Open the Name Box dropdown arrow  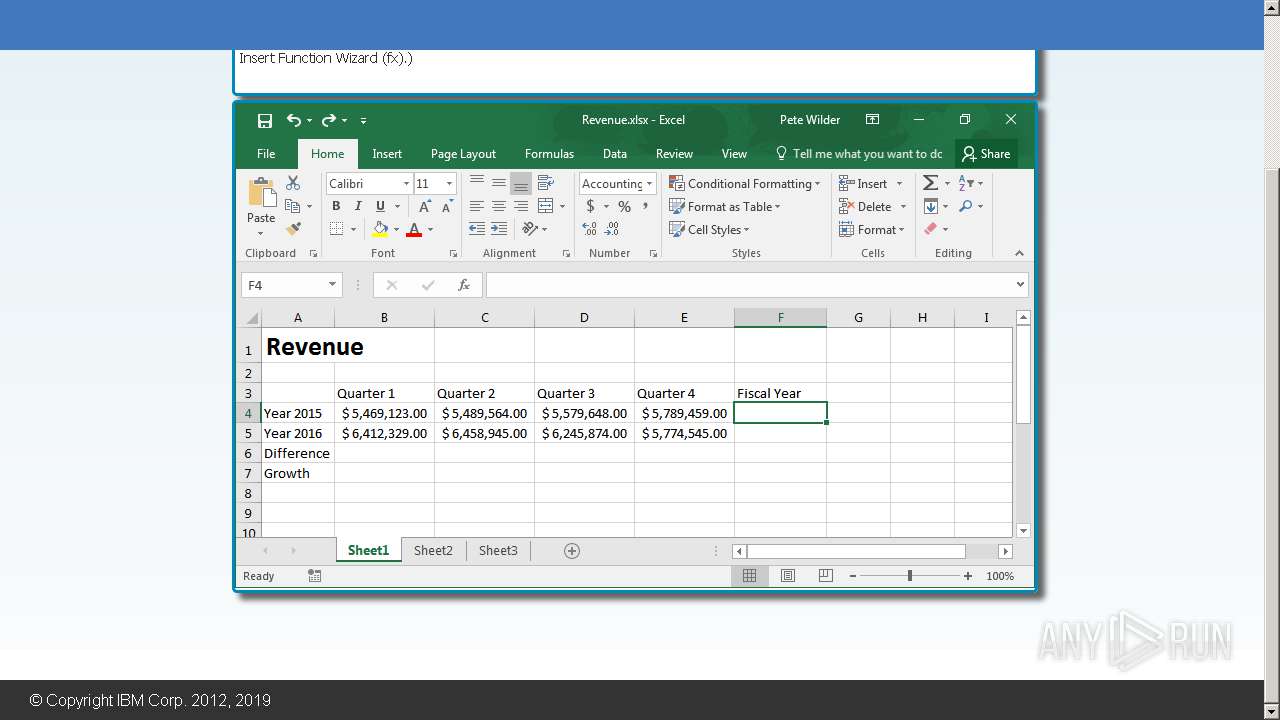[x=332, y=285]
